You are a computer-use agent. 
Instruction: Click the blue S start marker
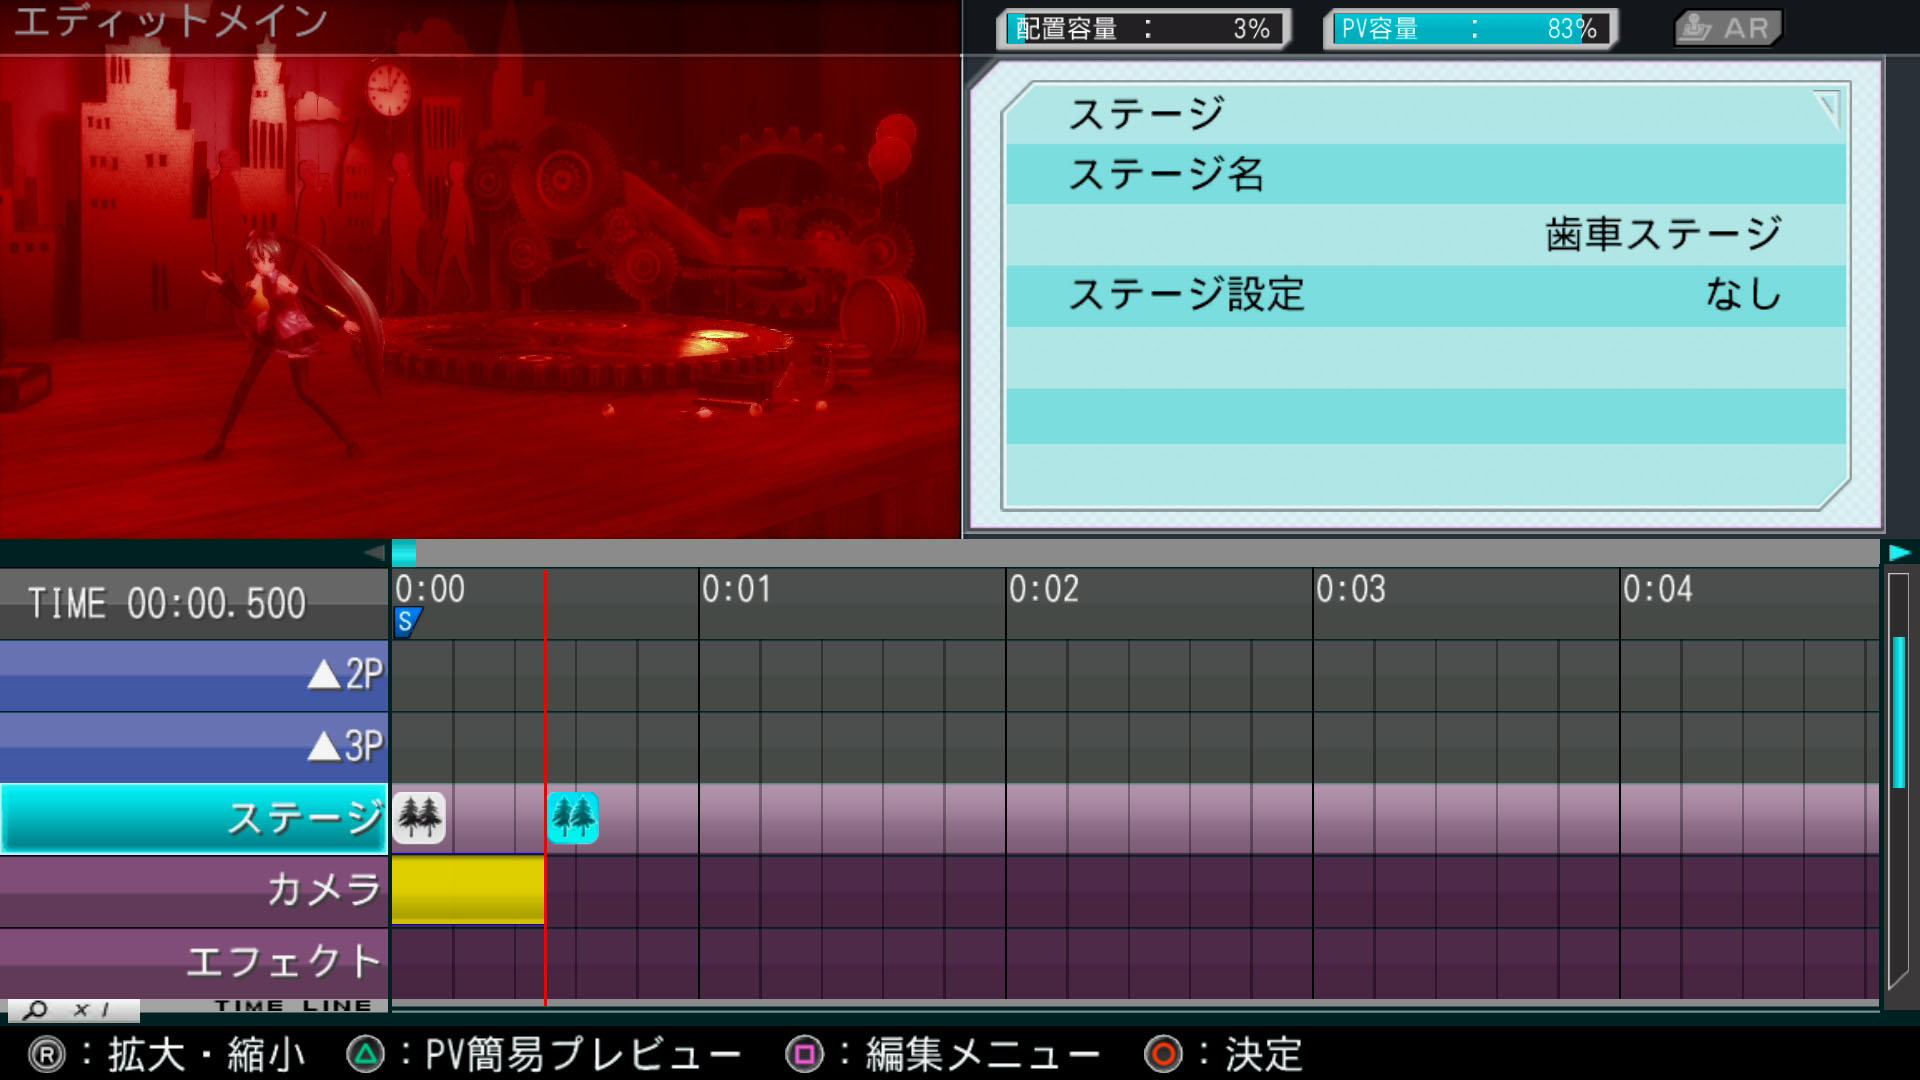406,622
